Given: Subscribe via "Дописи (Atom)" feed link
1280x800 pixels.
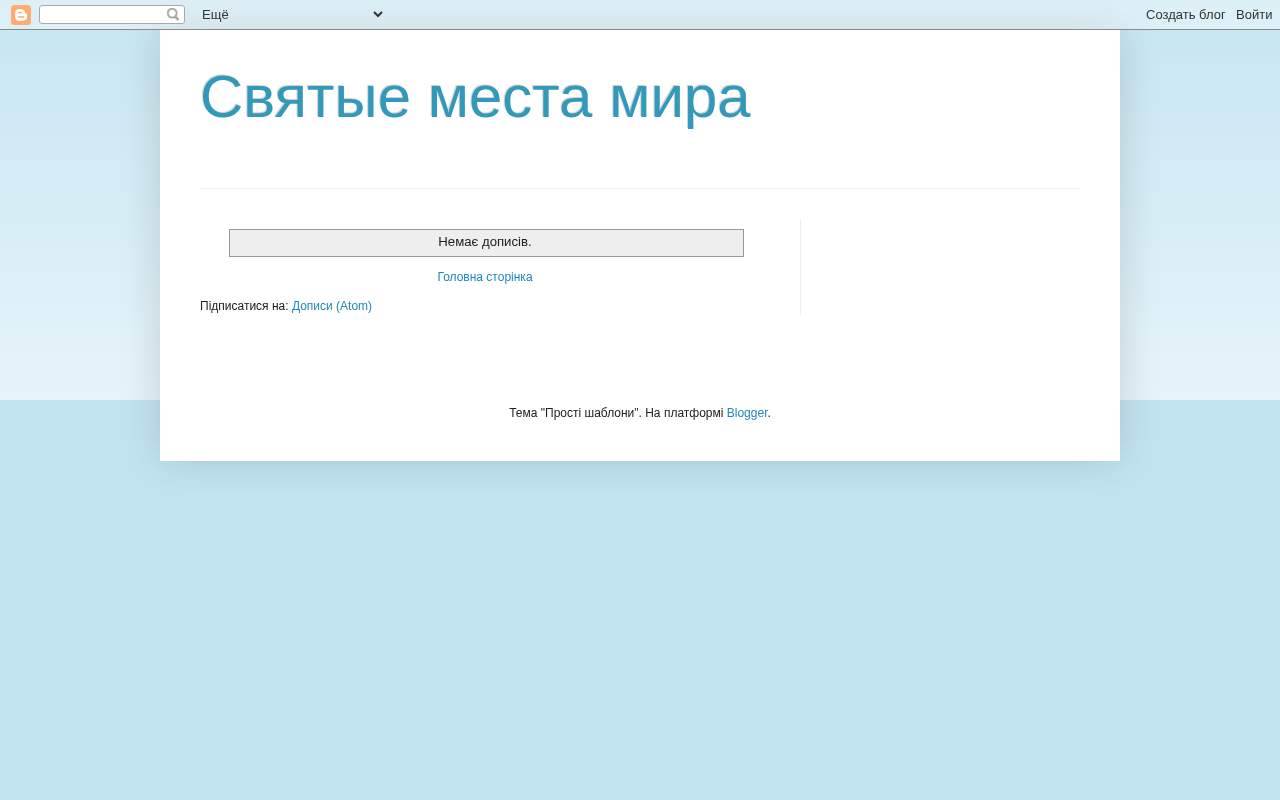Looking at the screenshot, I should [x=332, y=306].
